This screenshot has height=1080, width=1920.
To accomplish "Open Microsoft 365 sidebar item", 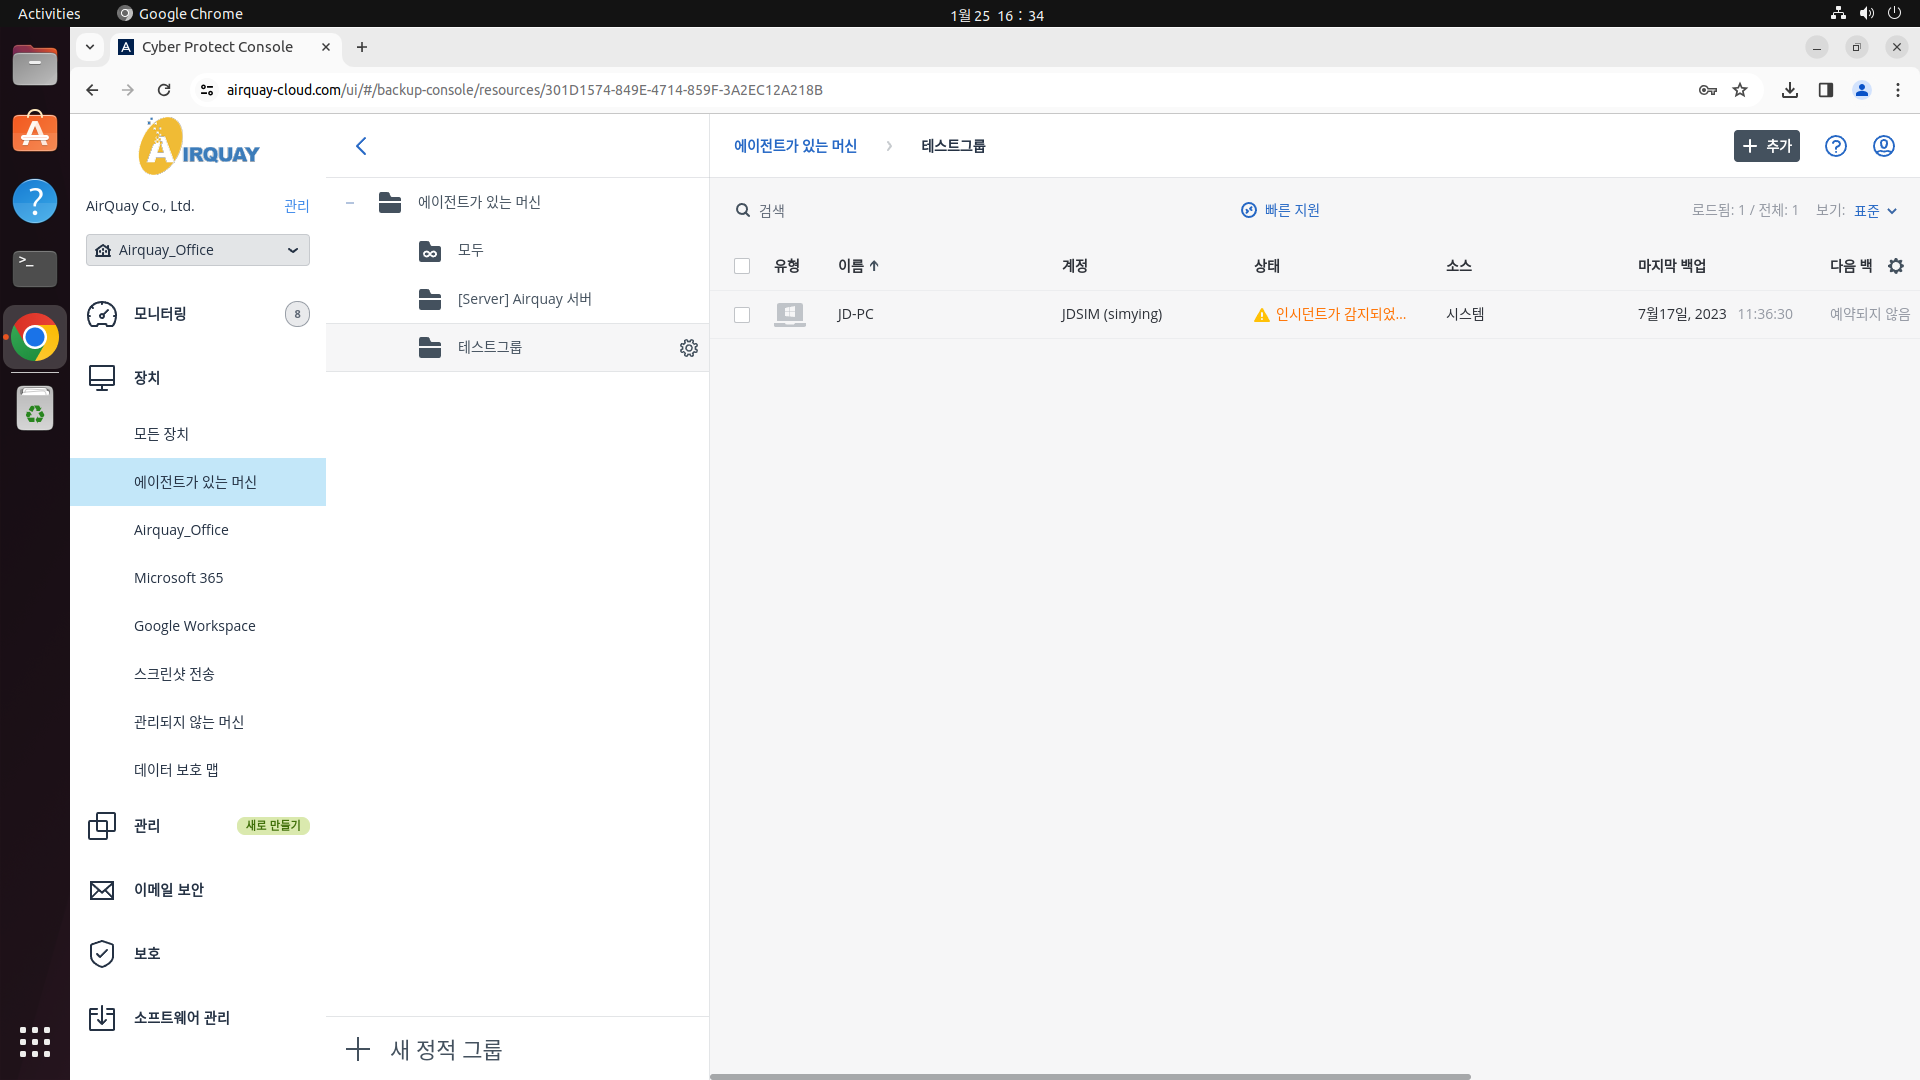I will click(x=178, y=578).
